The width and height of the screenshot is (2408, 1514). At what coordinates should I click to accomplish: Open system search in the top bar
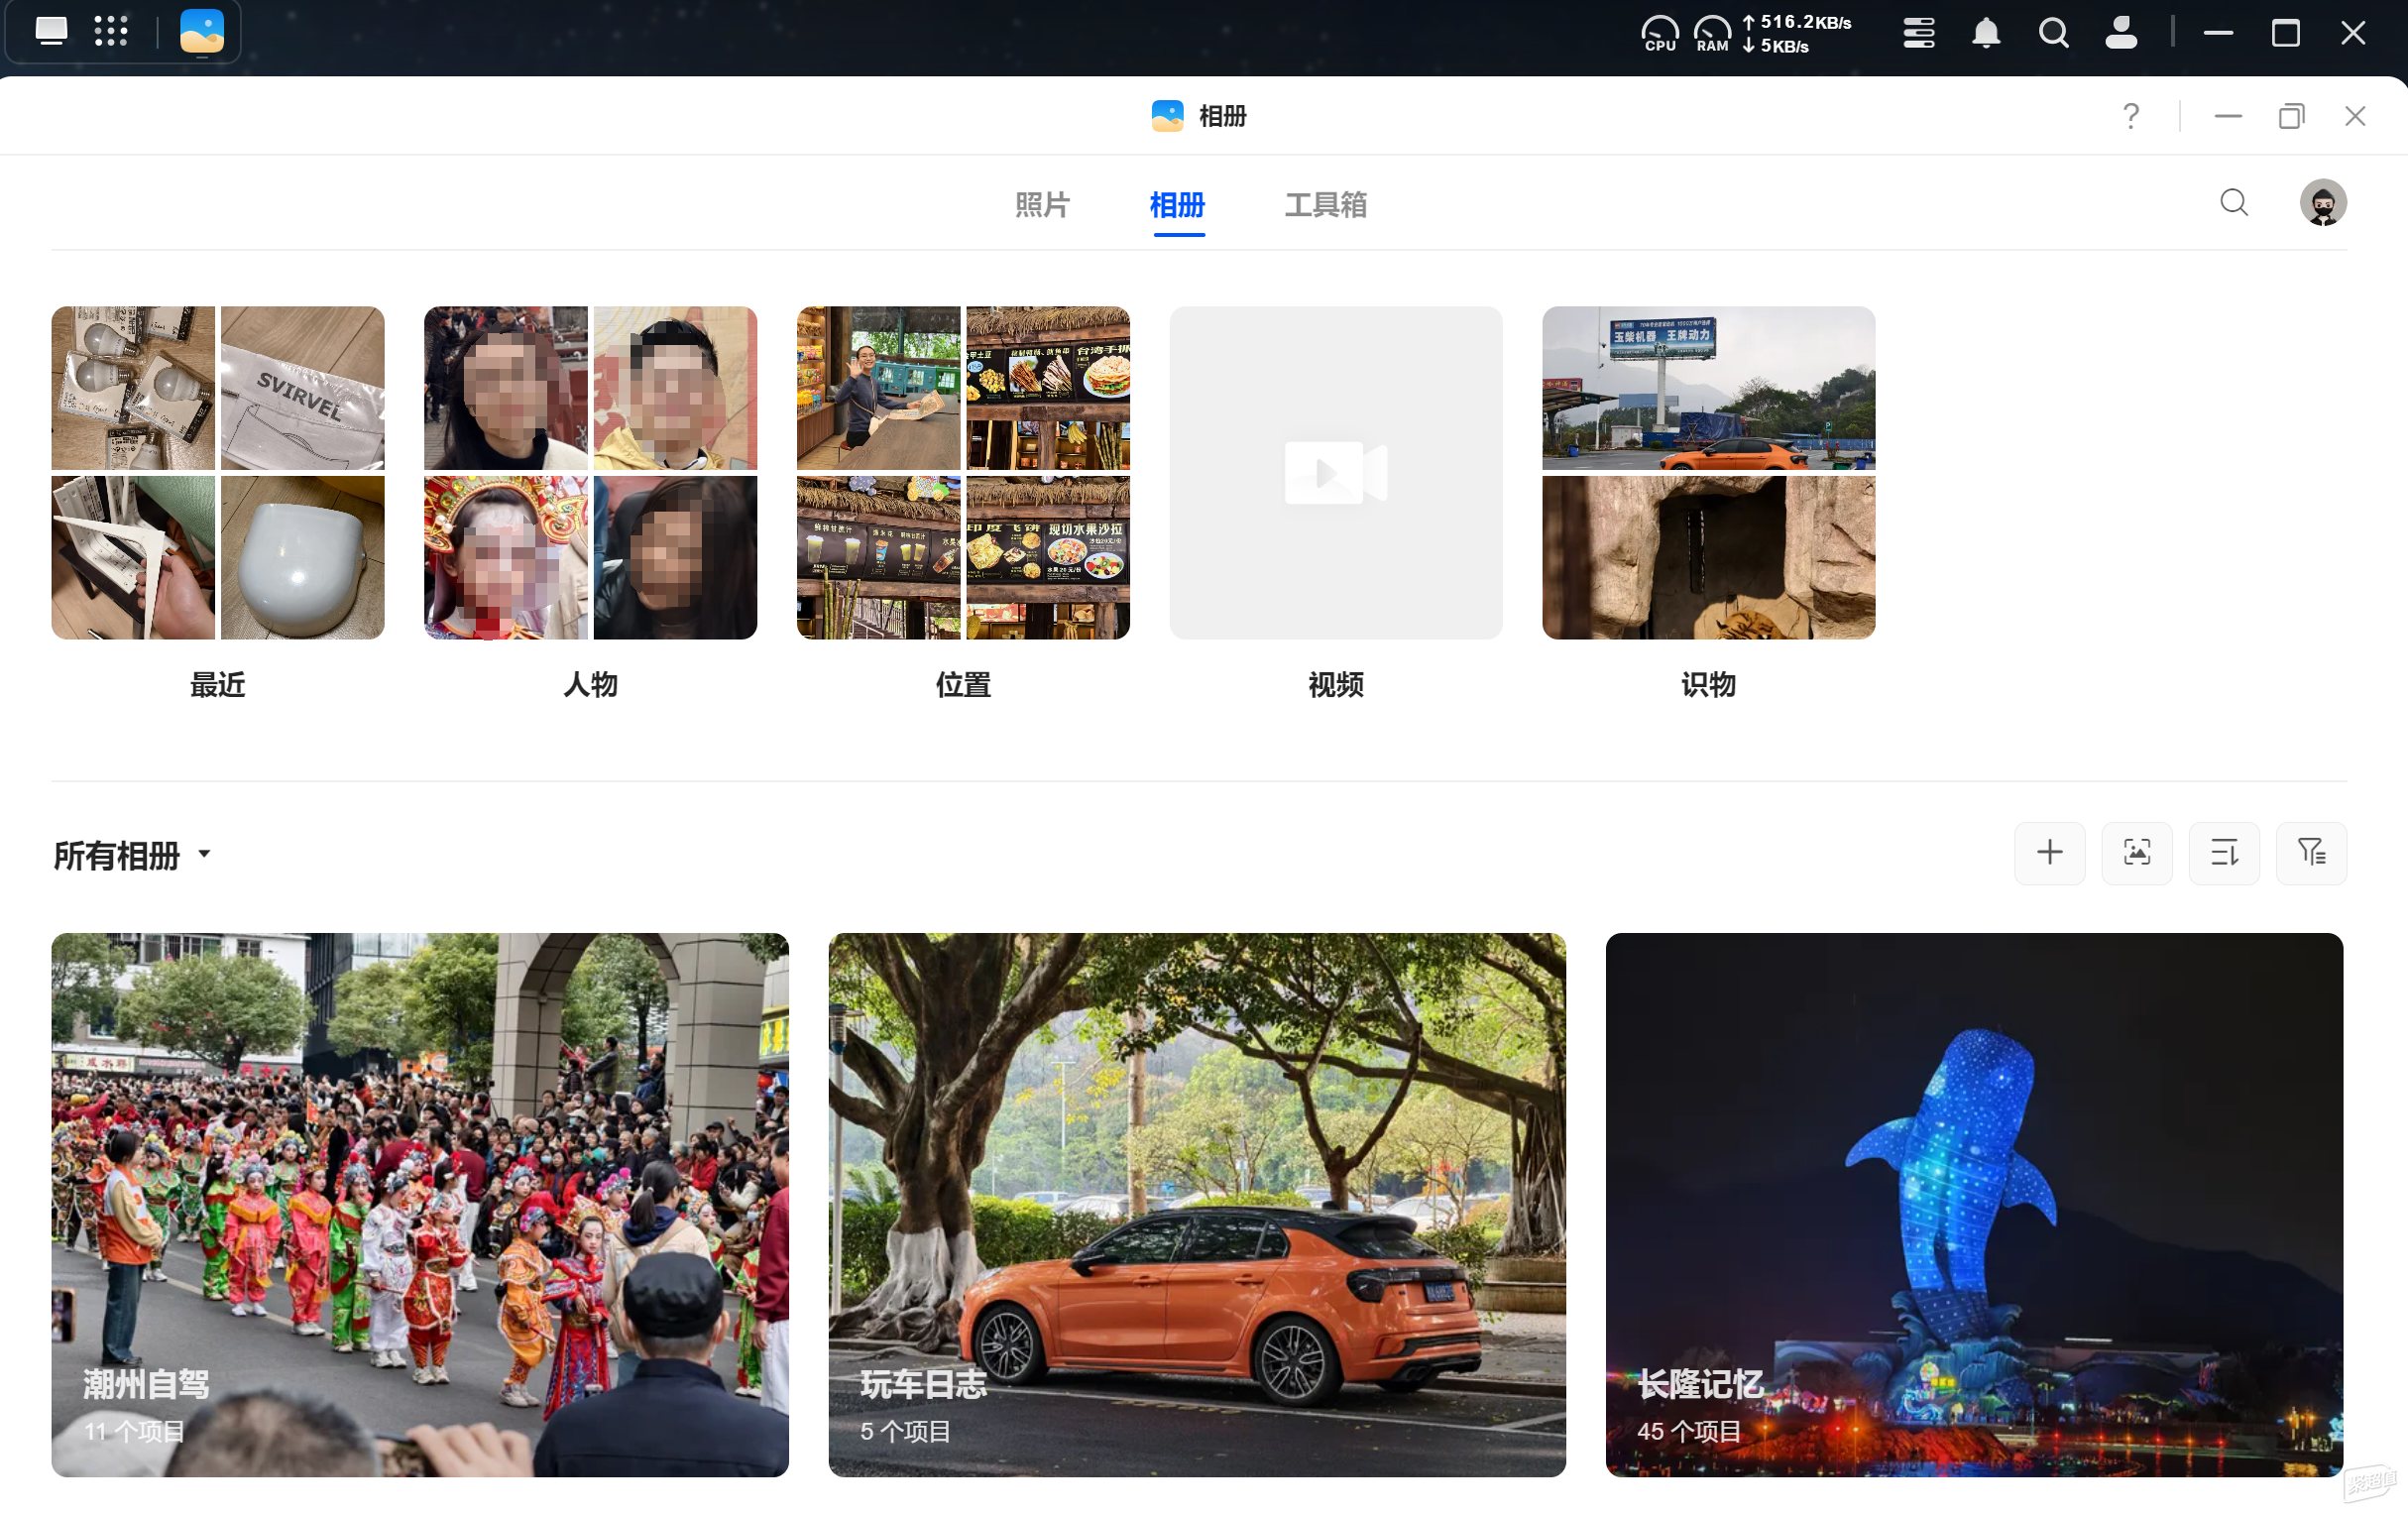click(2053, 33)
